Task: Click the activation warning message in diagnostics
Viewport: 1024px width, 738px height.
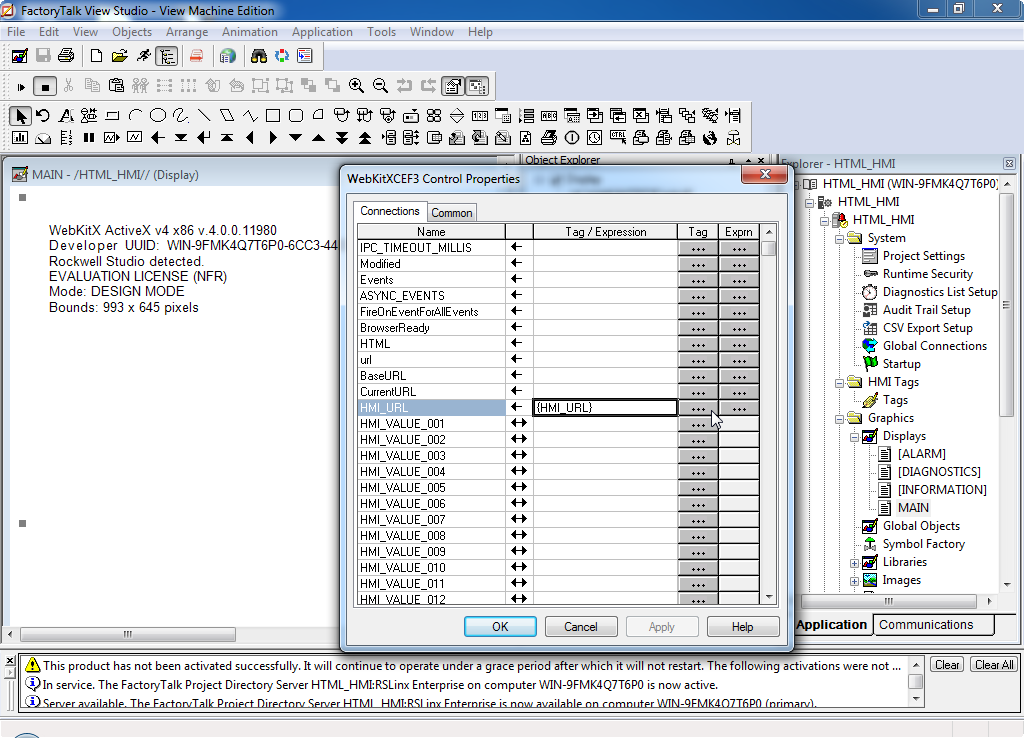Action: [472, 666]
